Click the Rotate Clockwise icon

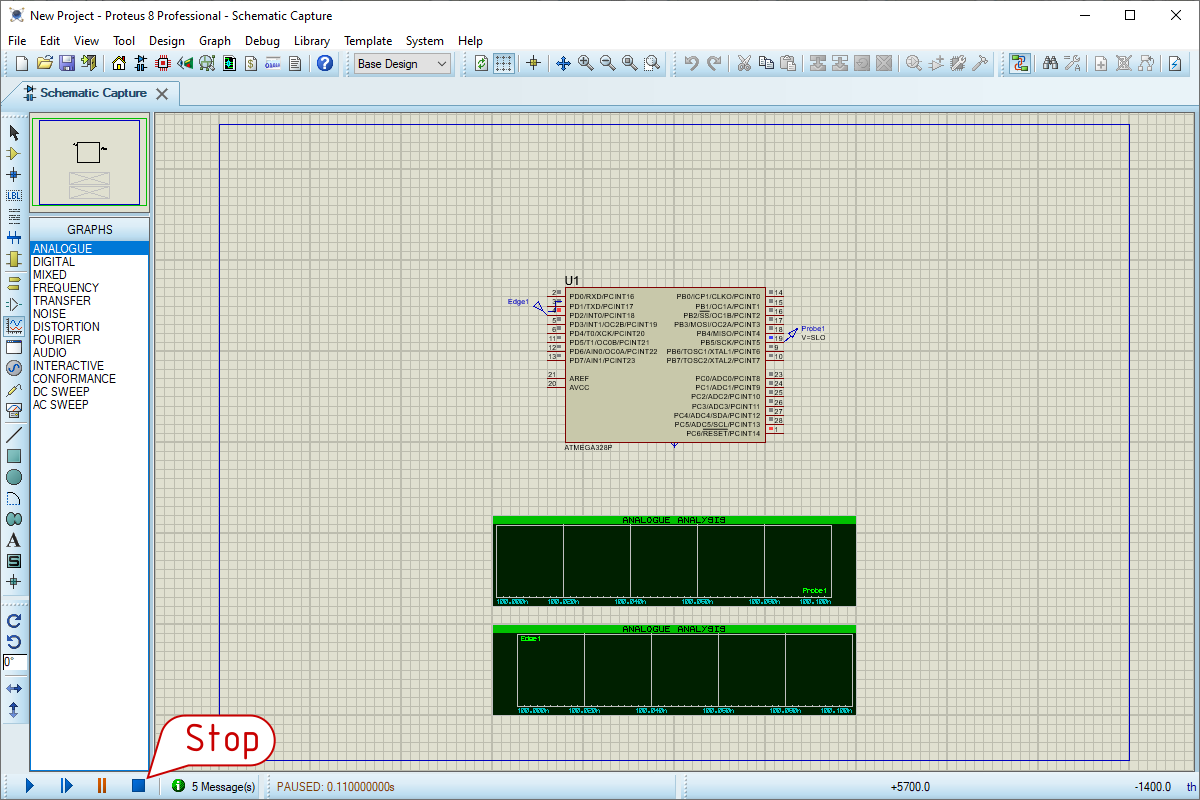pos(14,621)
